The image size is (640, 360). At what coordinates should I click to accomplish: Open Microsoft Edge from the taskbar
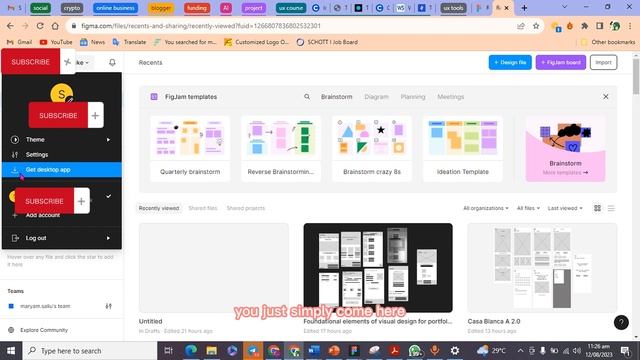[x=191, y=351]
